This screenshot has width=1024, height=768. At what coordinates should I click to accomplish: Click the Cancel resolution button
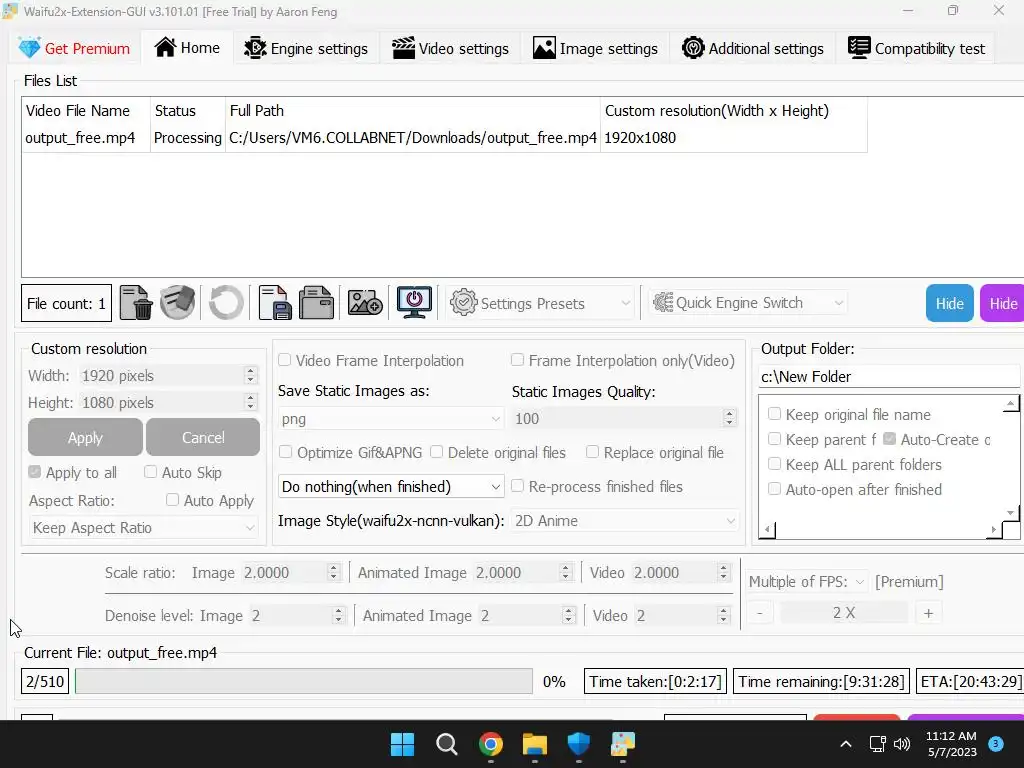click(203, 438)
